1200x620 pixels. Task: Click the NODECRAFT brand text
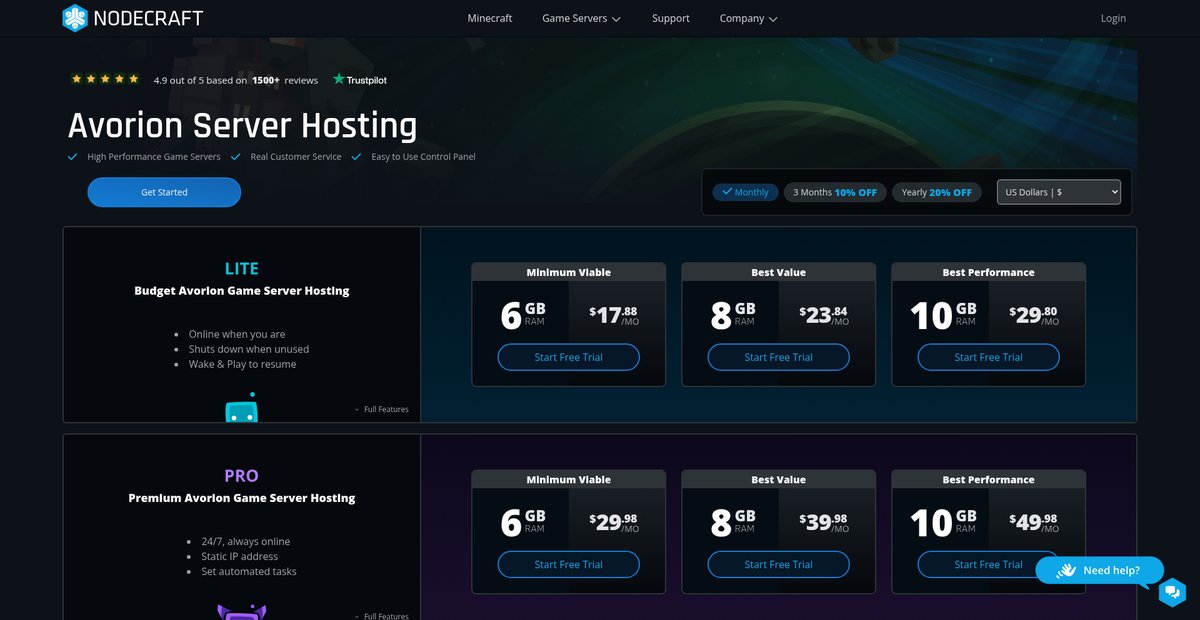point(148,18)
